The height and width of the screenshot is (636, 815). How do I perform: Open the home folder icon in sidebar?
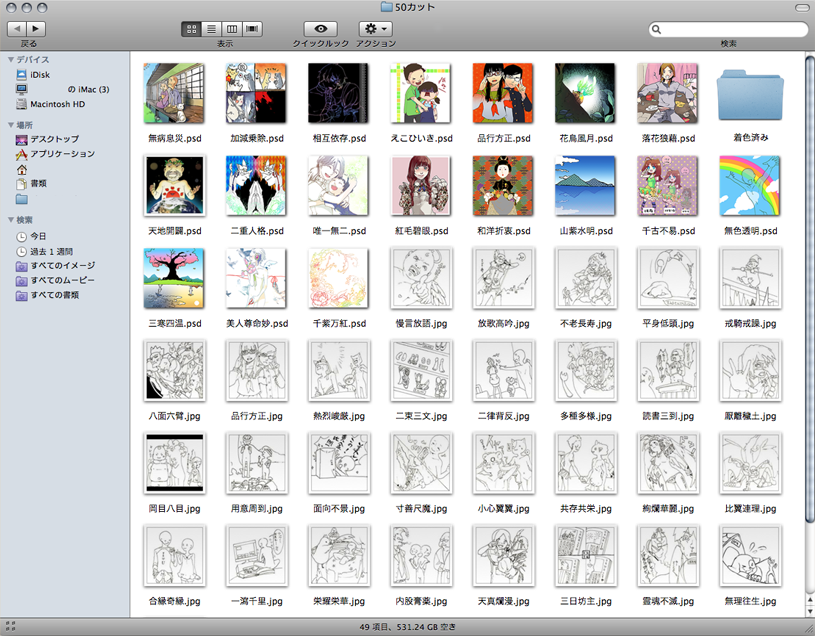[21, 169]
